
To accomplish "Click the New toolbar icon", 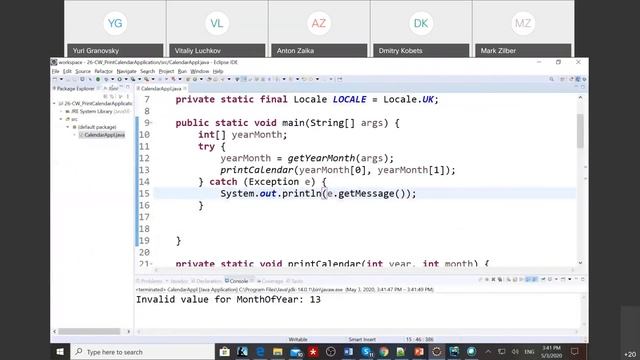I will click(55, 79).
